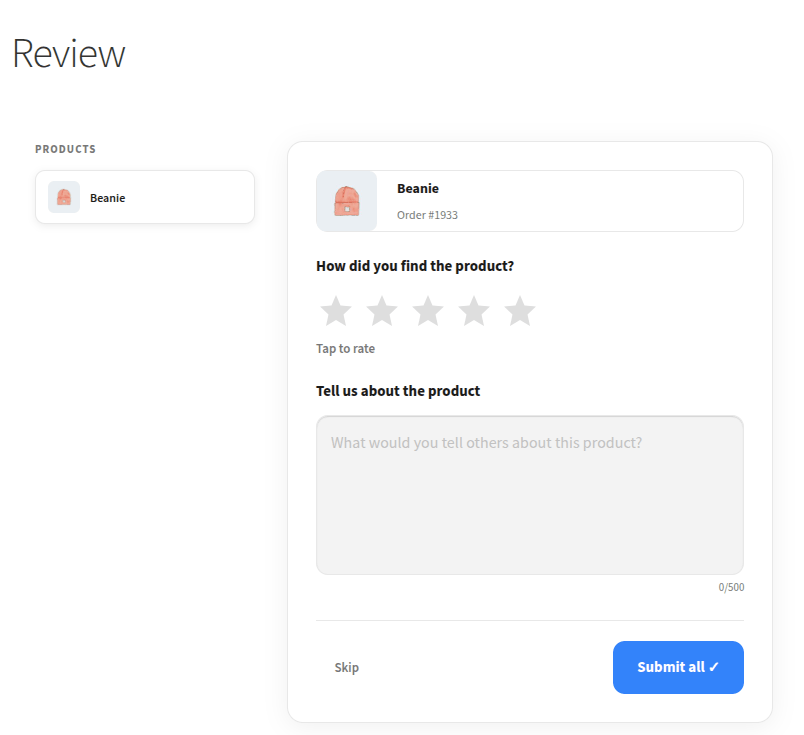The width and height of the screenshot is (804, 735).
Task: Rate the Beanie one star
Action: click(336, 312)
